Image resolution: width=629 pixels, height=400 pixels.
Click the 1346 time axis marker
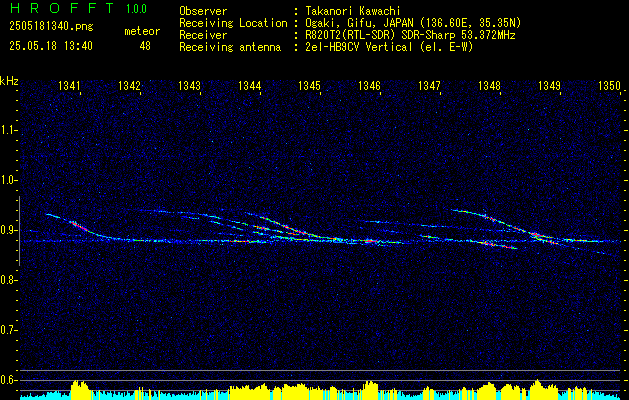pyautogui.click(x=369, y=86)
